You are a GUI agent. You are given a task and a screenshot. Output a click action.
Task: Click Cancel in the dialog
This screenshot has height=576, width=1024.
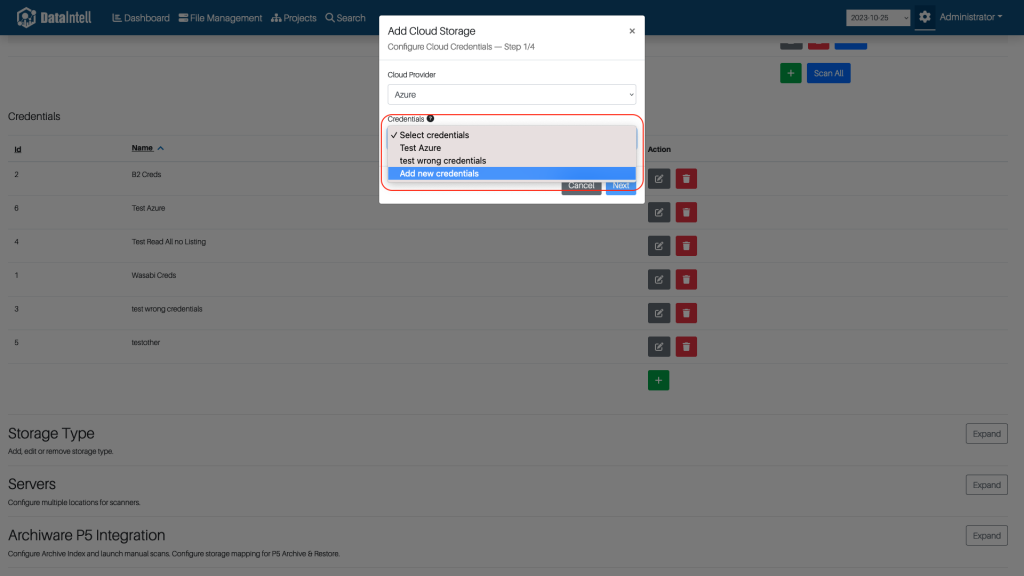[581, 186]
